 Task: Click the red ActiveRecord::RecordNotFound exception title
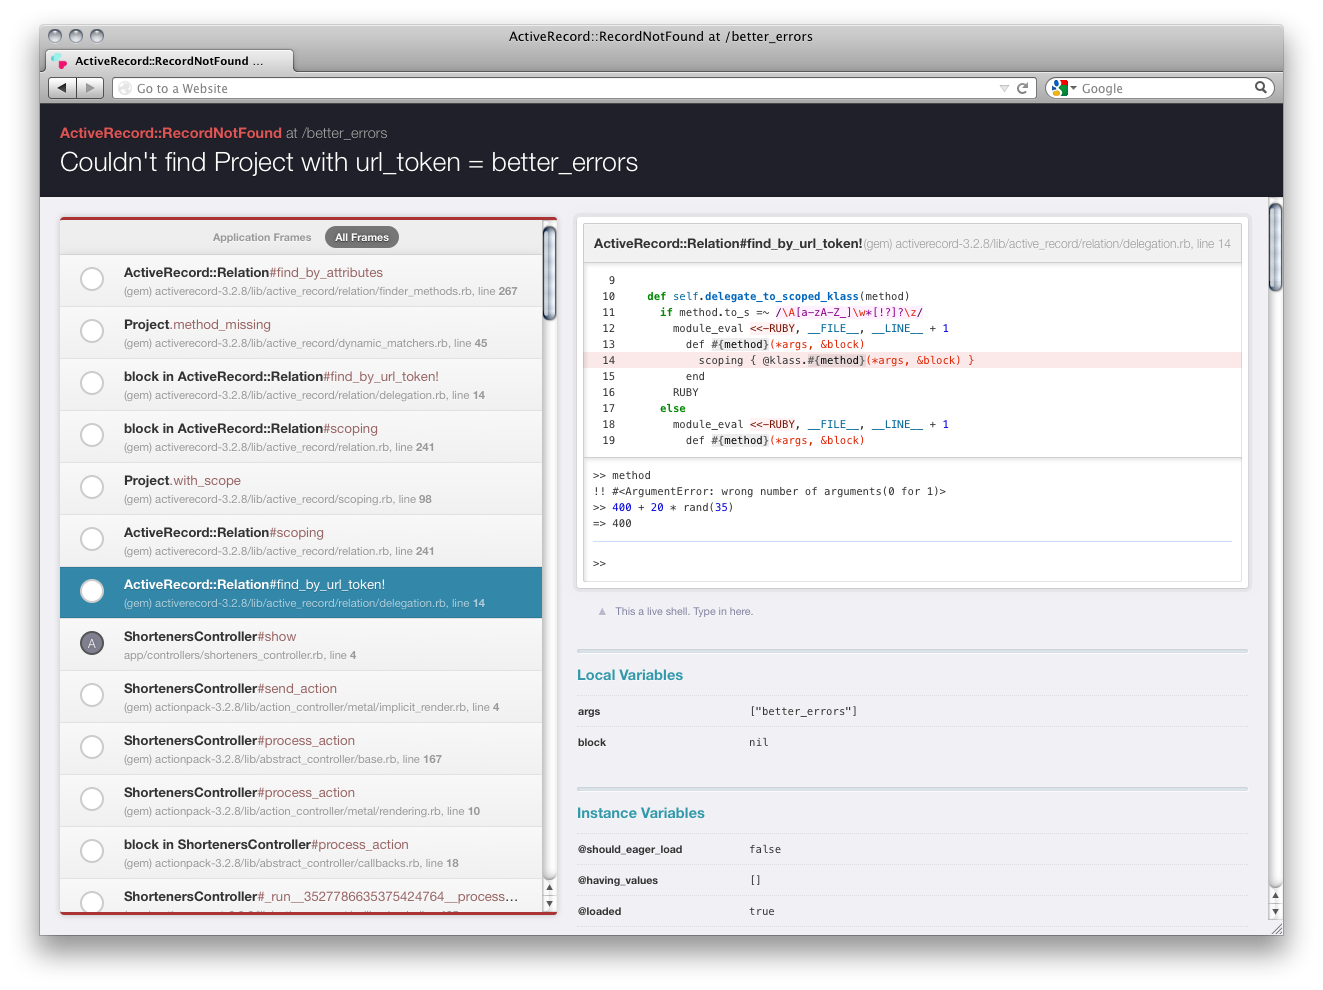pos(171,133)
